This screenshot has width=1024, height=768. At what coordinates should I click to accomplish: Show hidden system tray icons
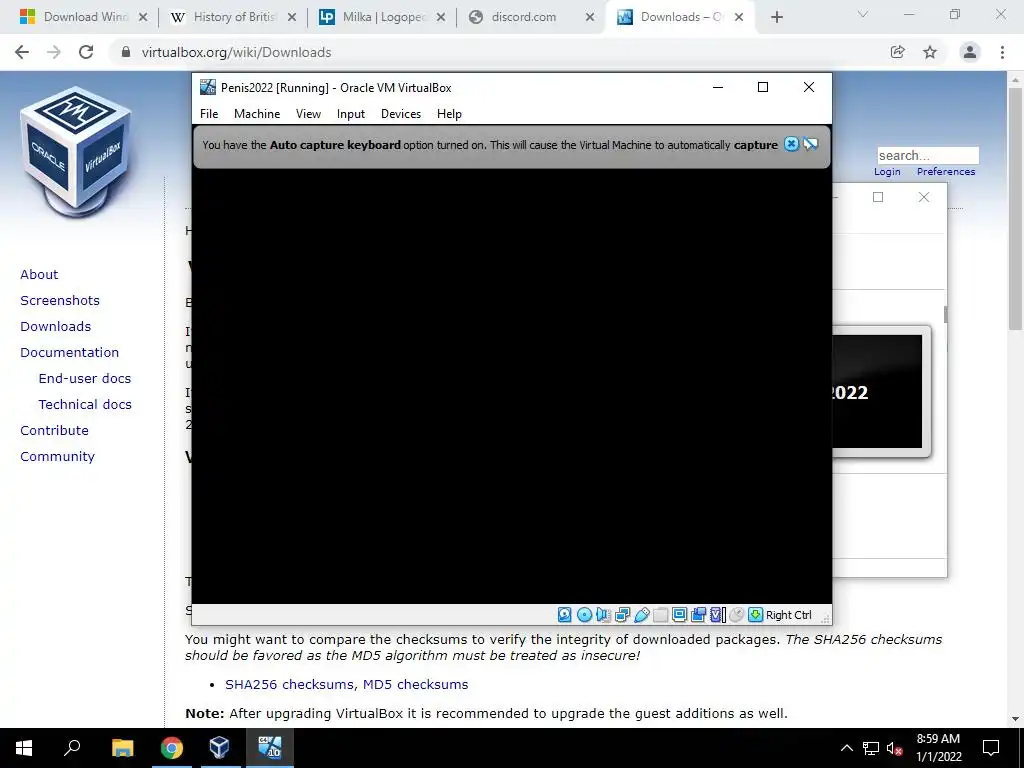[x=846, y=748]
